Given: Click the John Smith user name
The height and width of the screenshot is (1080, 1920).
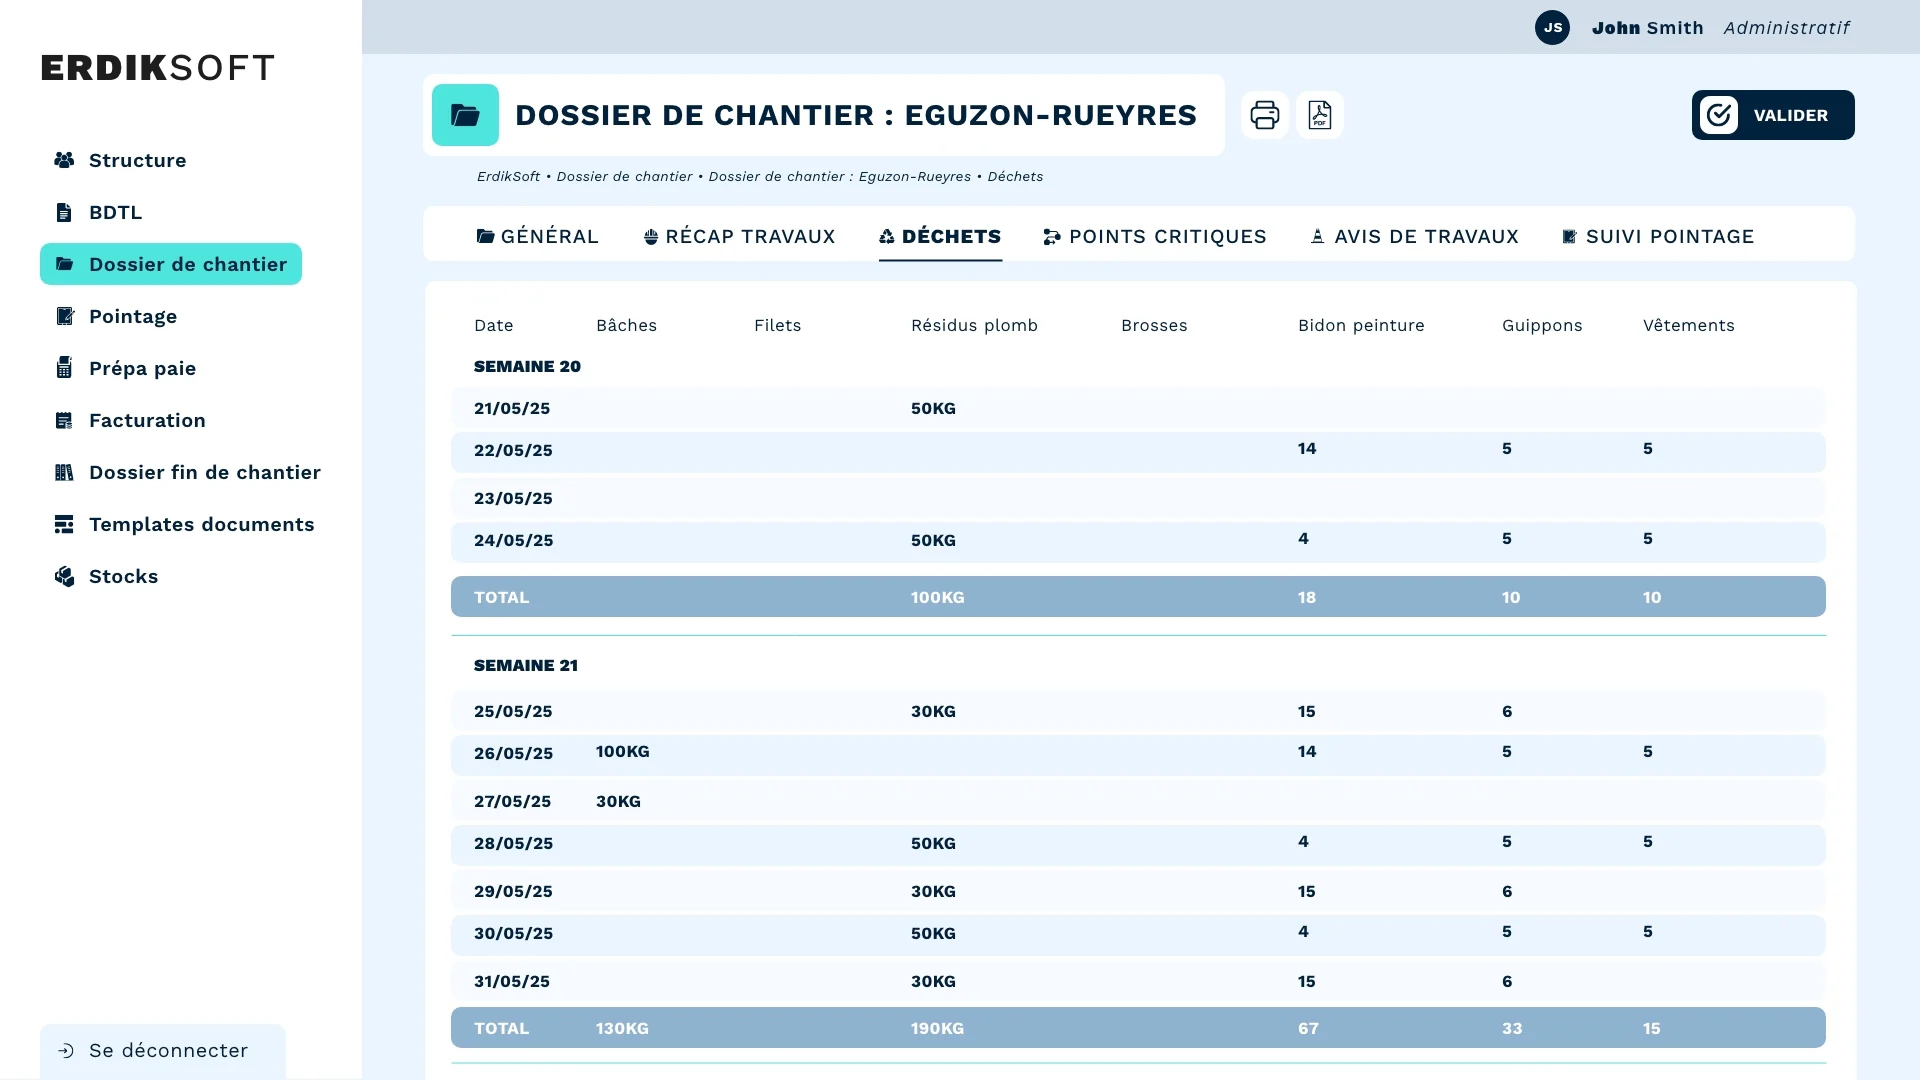Looking at the screenshot, I should [1647, 28].
